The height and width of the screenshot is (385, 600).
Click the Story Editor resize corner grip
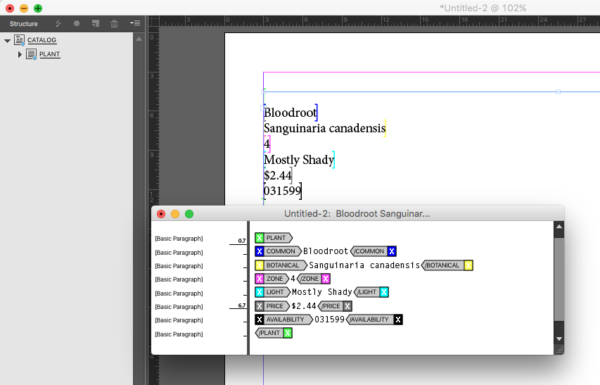pos(559,349)
